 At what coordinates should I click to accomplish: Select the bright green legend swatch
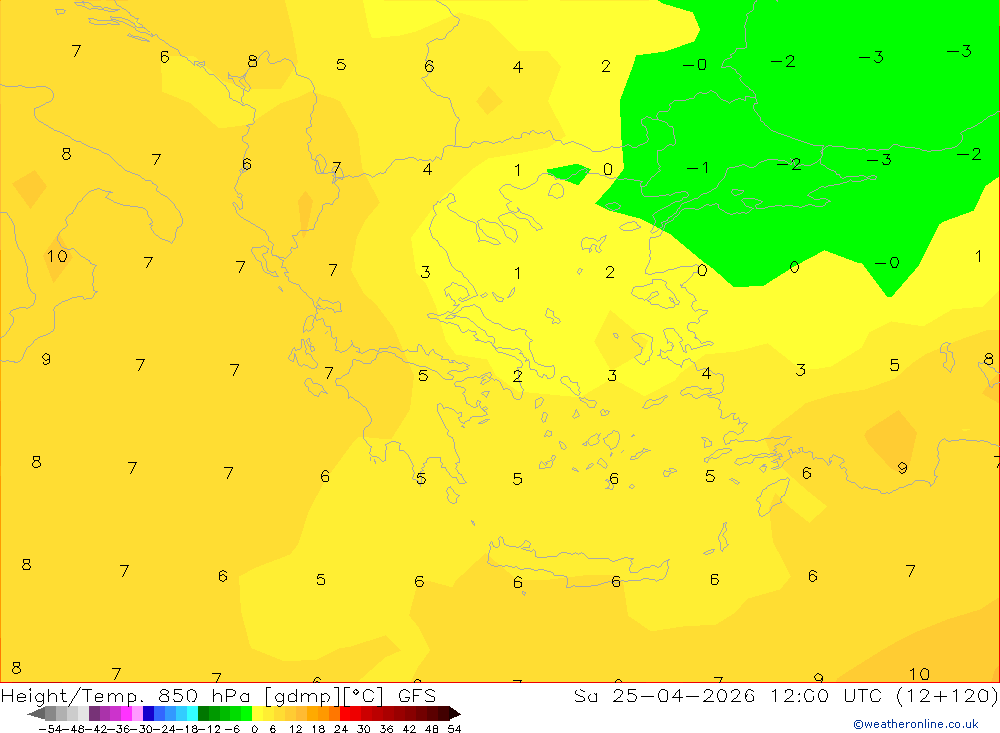[x=246, y=713]
